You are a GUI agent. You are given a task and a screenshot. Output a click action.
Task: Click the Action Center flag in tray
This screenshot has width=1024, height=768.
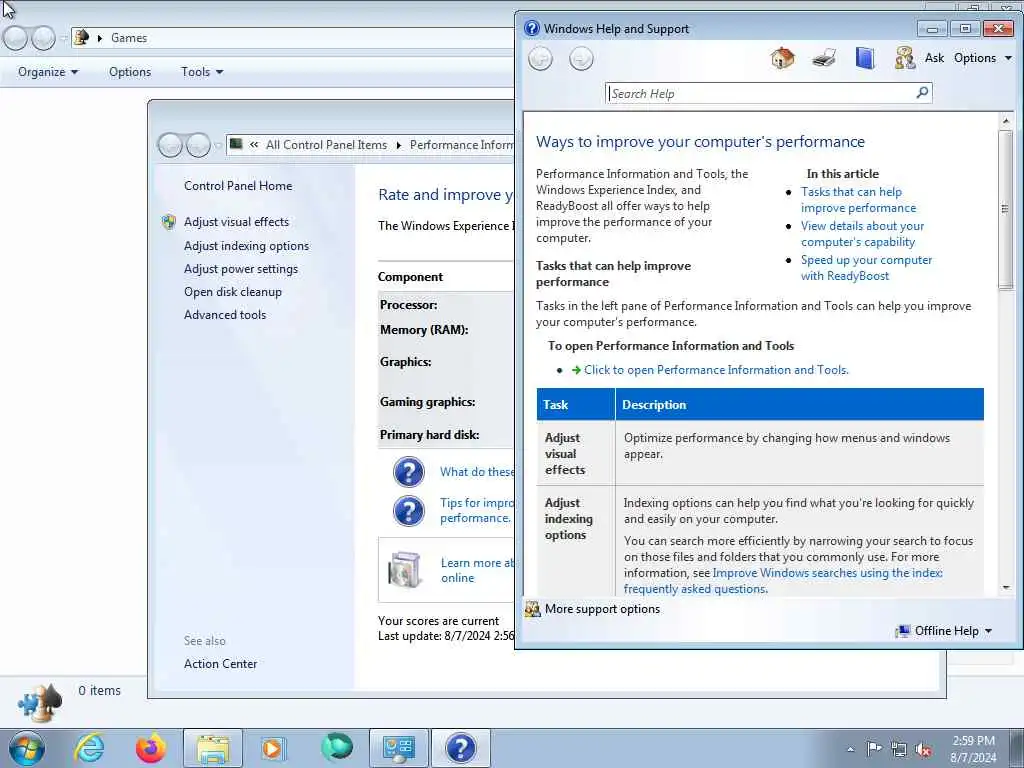click(x=874, y=749)
